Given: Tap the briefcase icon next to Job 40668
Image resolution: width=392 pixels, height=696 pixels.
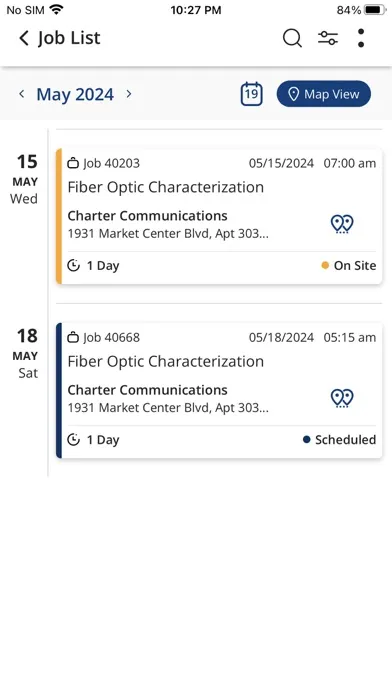Looking at the screenshot, I should (x=73, y=337).
